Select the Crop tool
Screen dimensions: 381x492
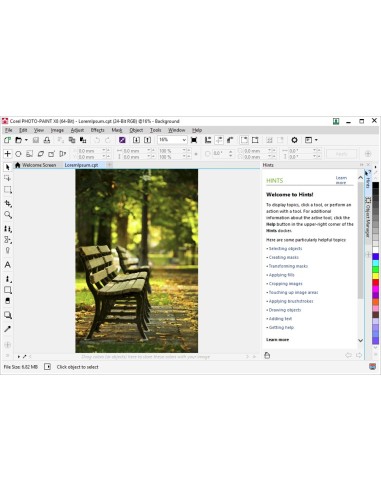tap(8, 204)
